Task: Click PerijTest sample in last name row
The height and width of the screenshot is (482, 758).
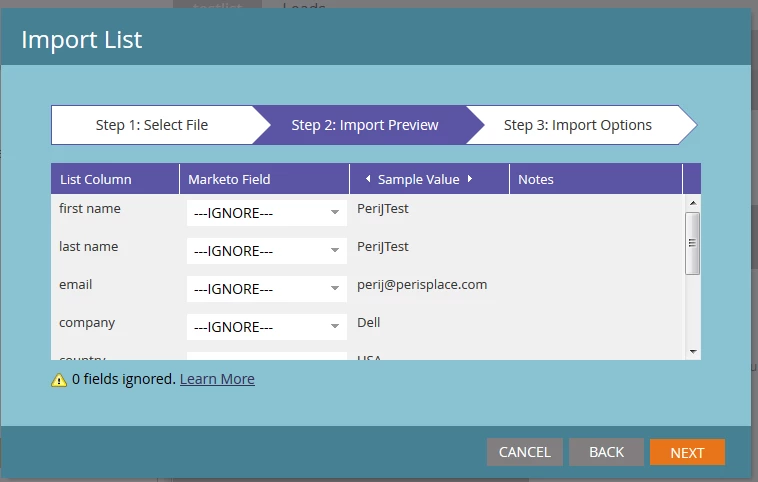Action: [383, 247]
